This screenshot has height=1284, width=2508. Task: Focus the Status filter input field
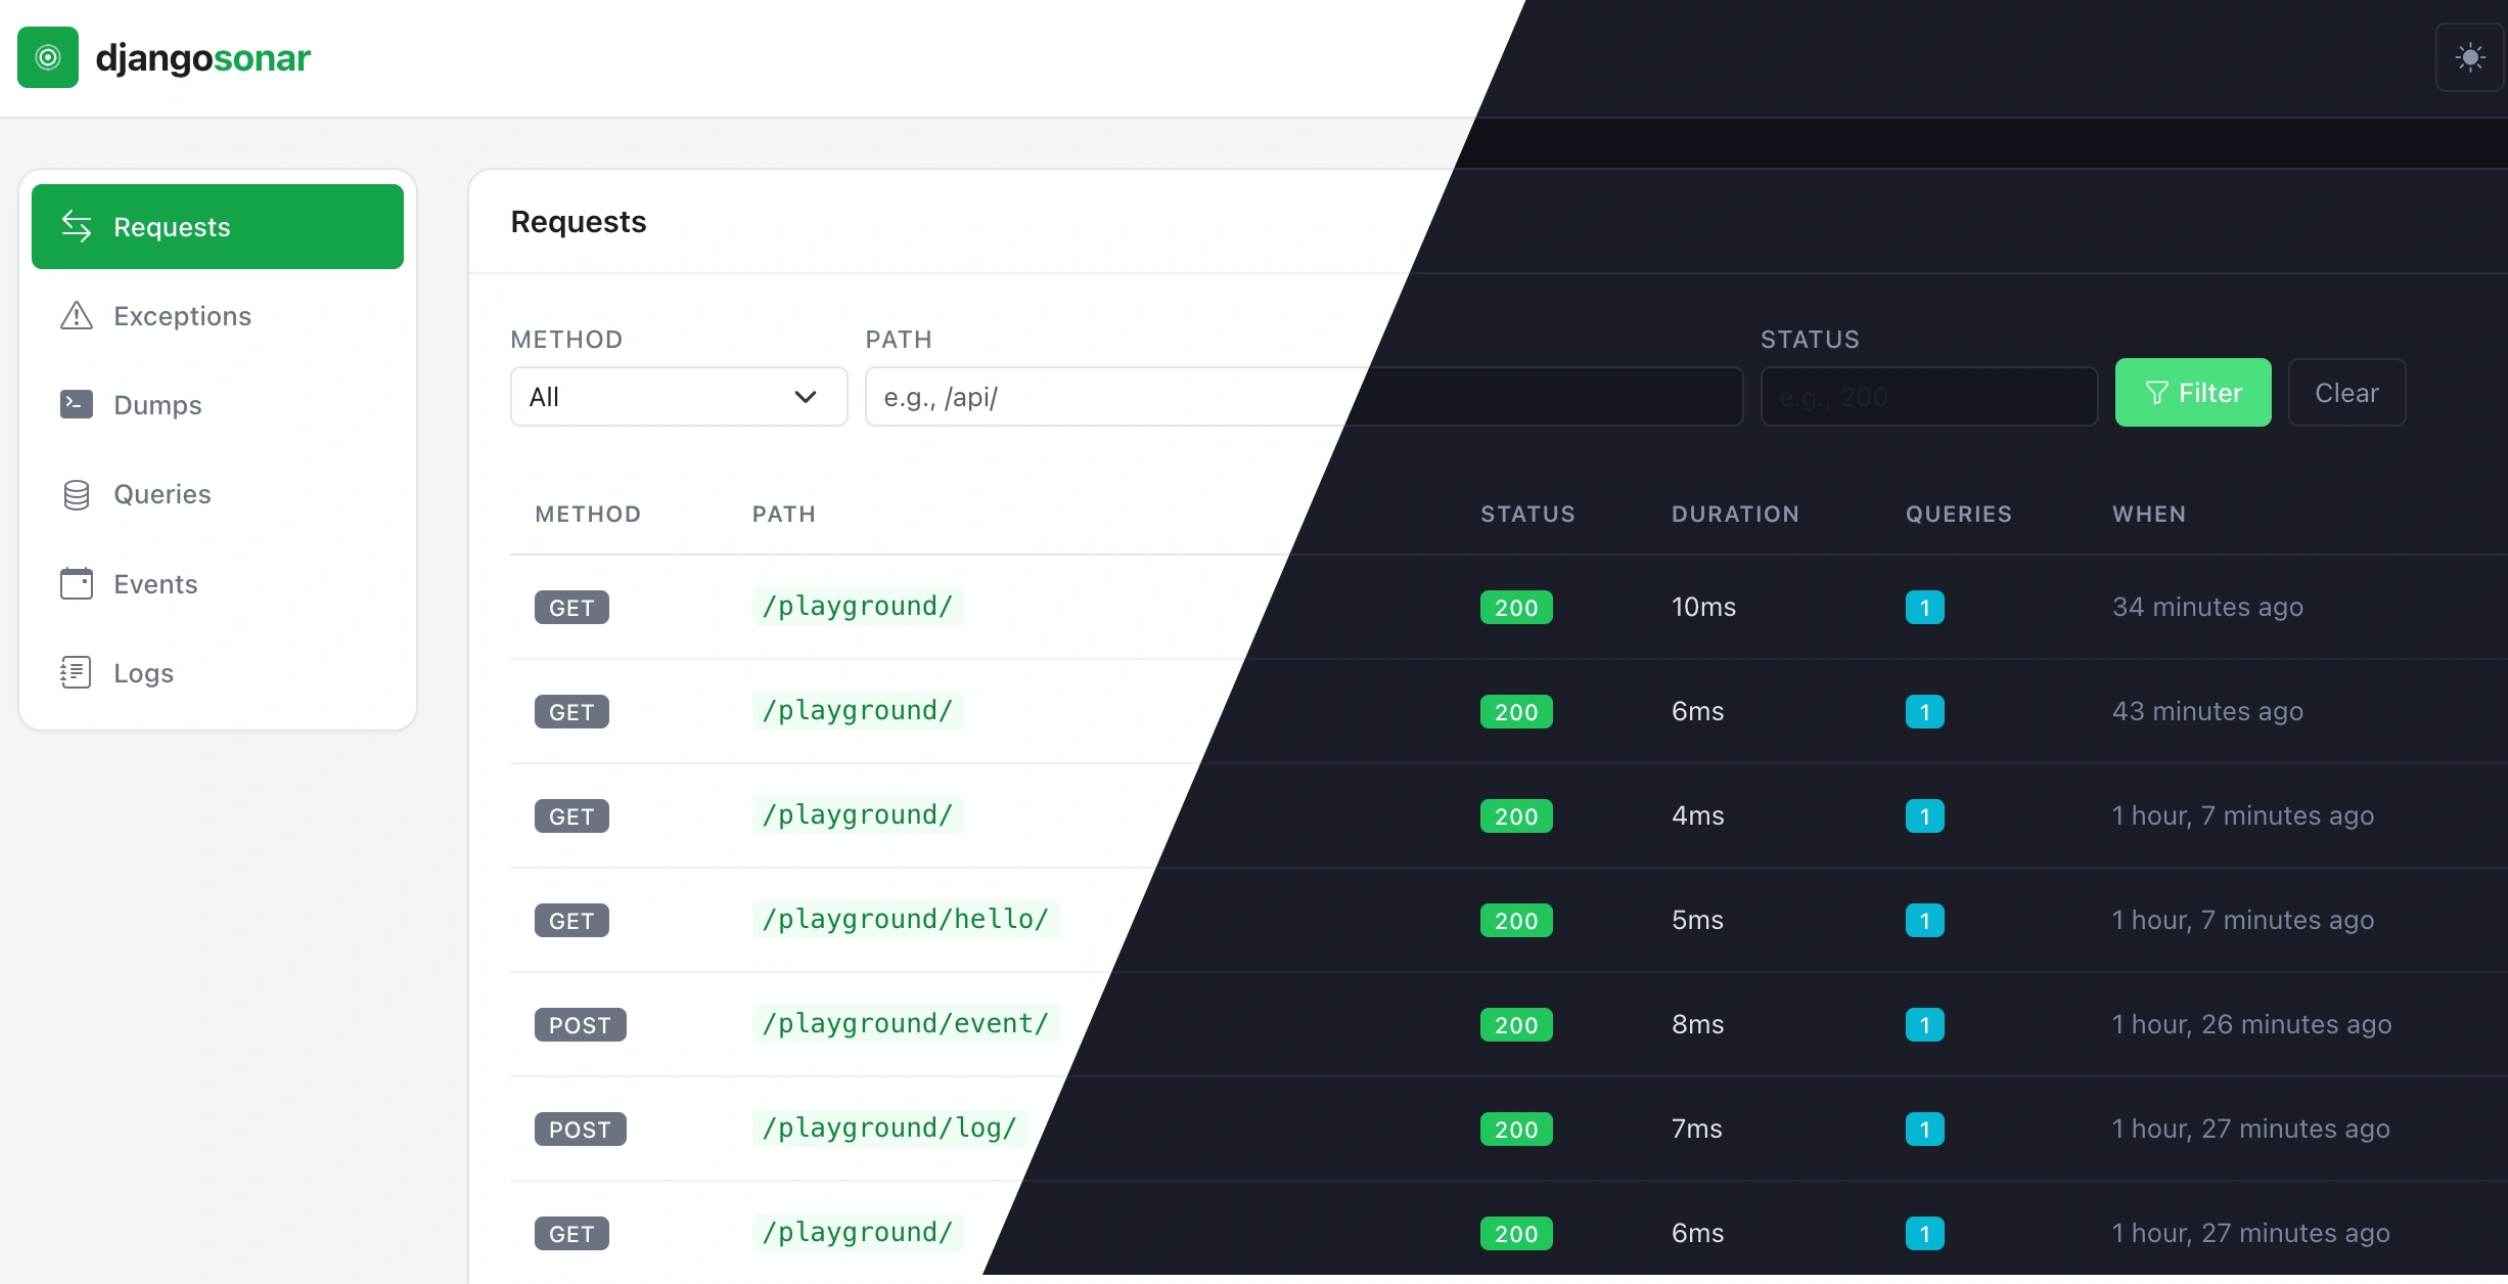(x=1928, y=397)
